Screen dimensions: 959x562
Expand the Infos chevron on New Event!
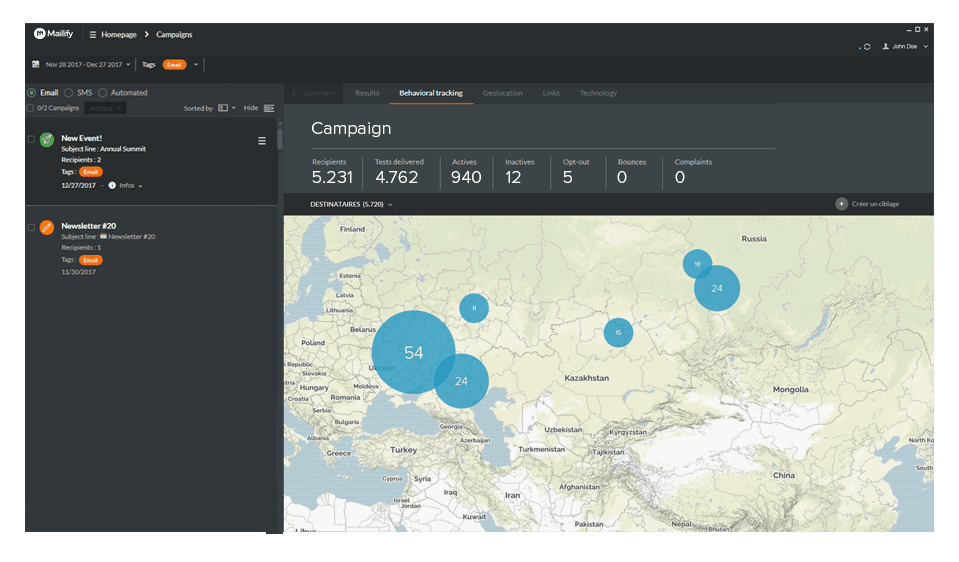(x=141, y=186)
